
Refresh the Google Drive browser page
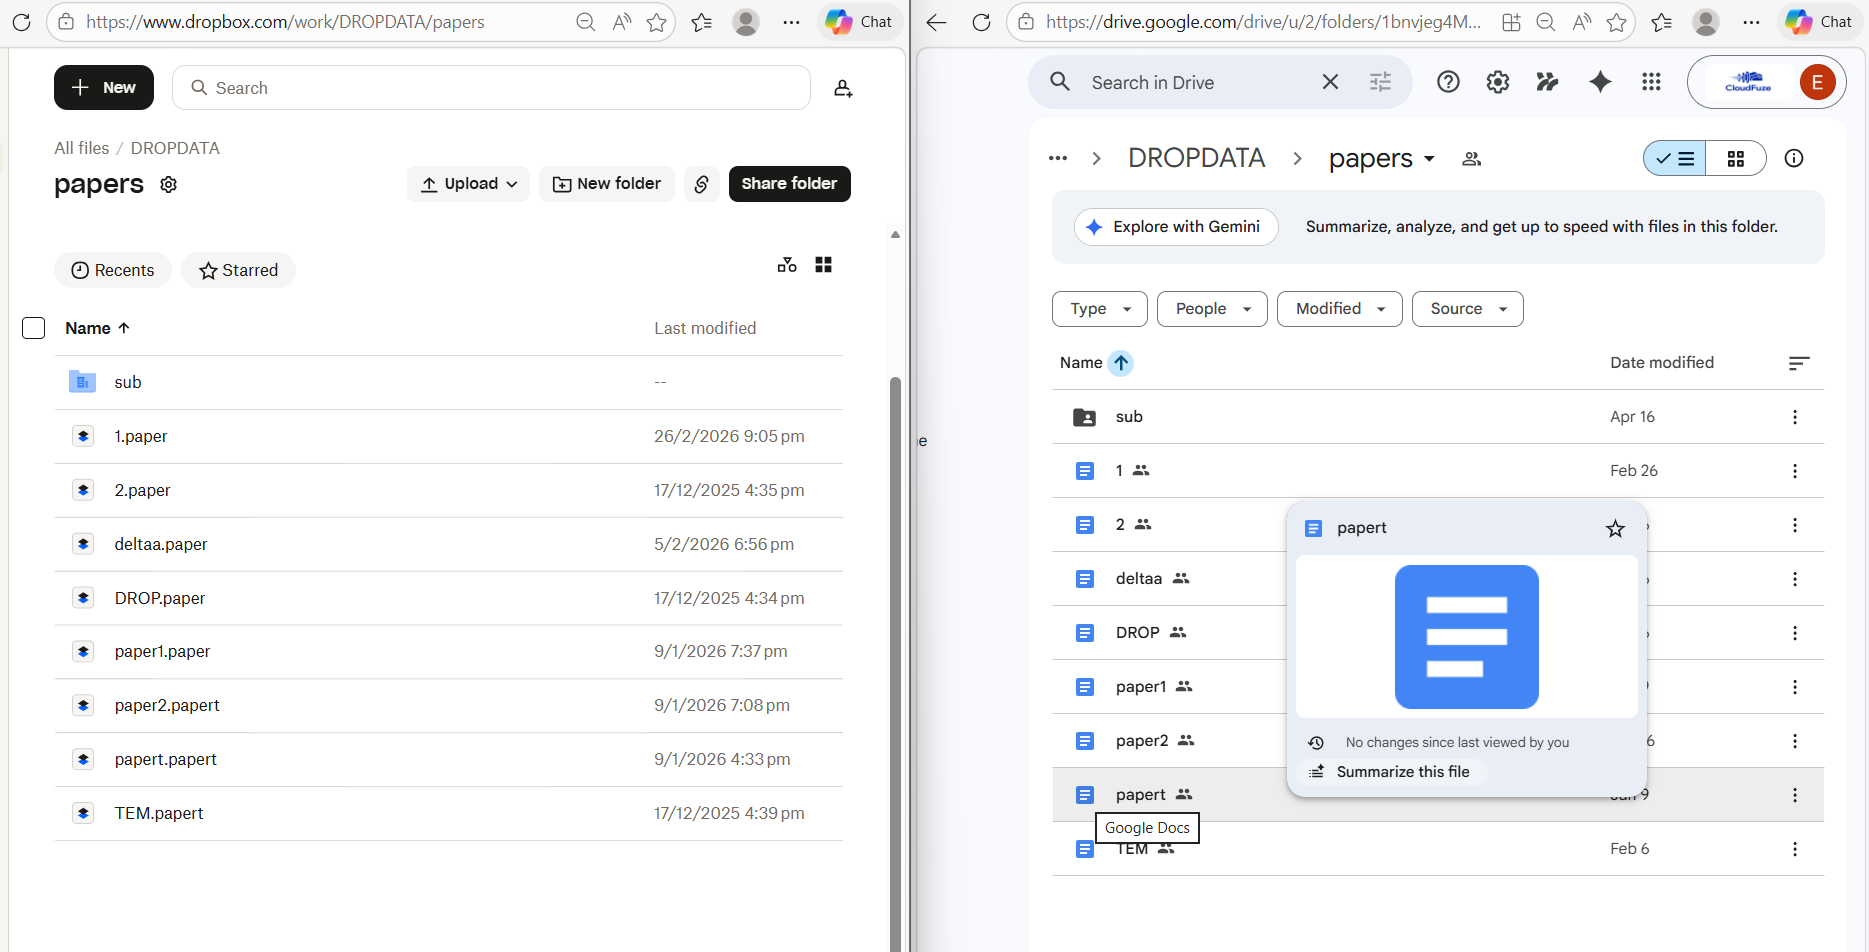[982, 22]
